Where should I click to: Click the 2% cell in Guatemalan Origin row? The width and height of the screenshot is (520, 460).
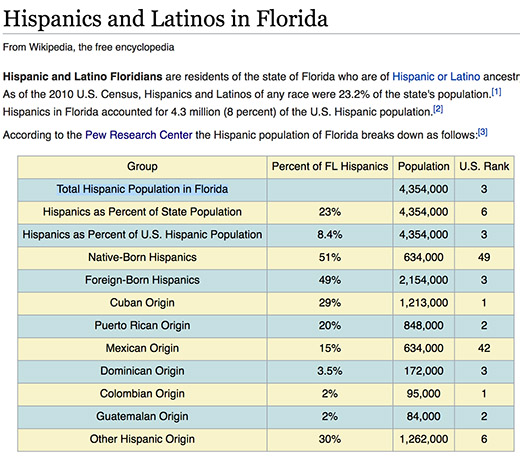(x=330, y=416)
